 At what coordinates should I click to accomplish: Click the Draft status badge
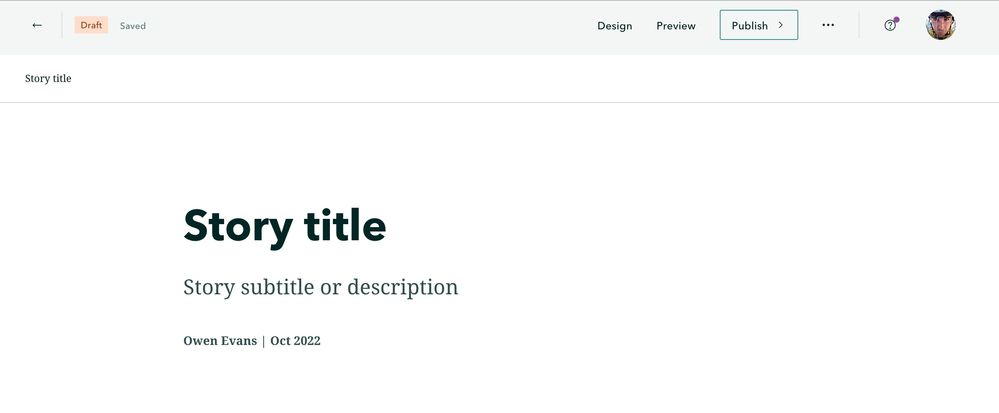(x=91, y=26)
